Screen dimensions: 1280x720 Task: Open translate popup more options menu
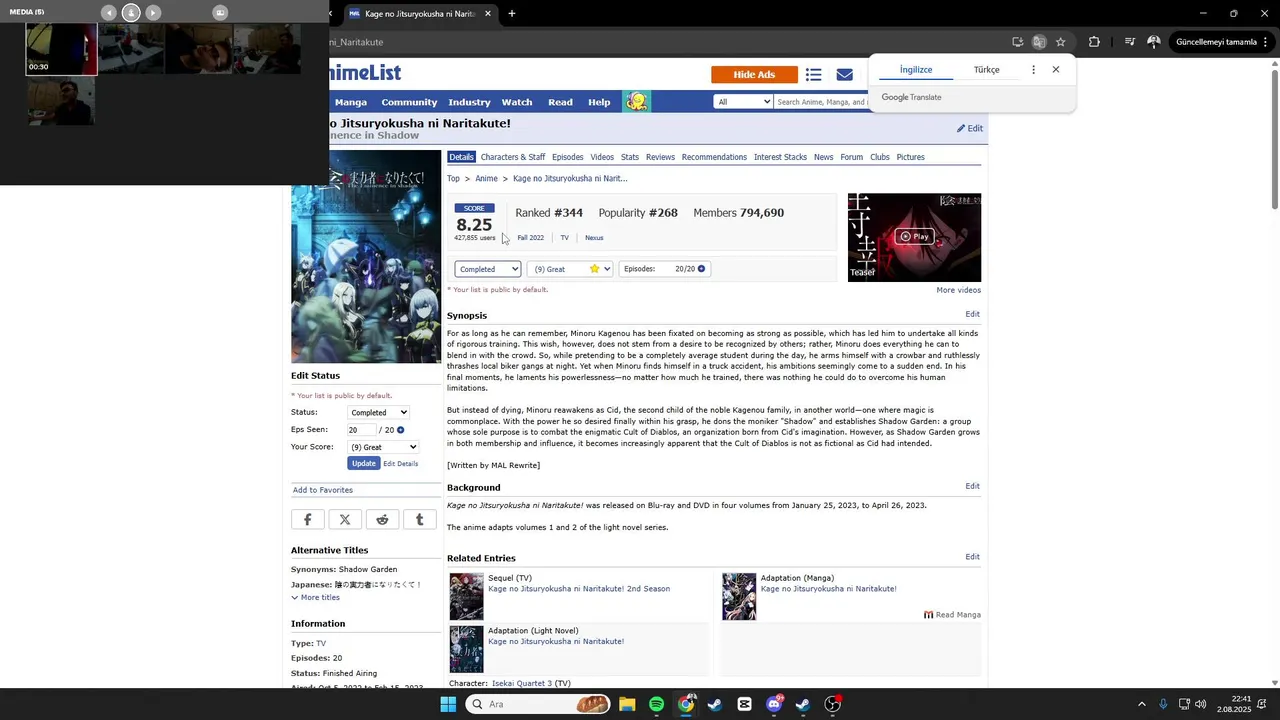click(1033, 70)
